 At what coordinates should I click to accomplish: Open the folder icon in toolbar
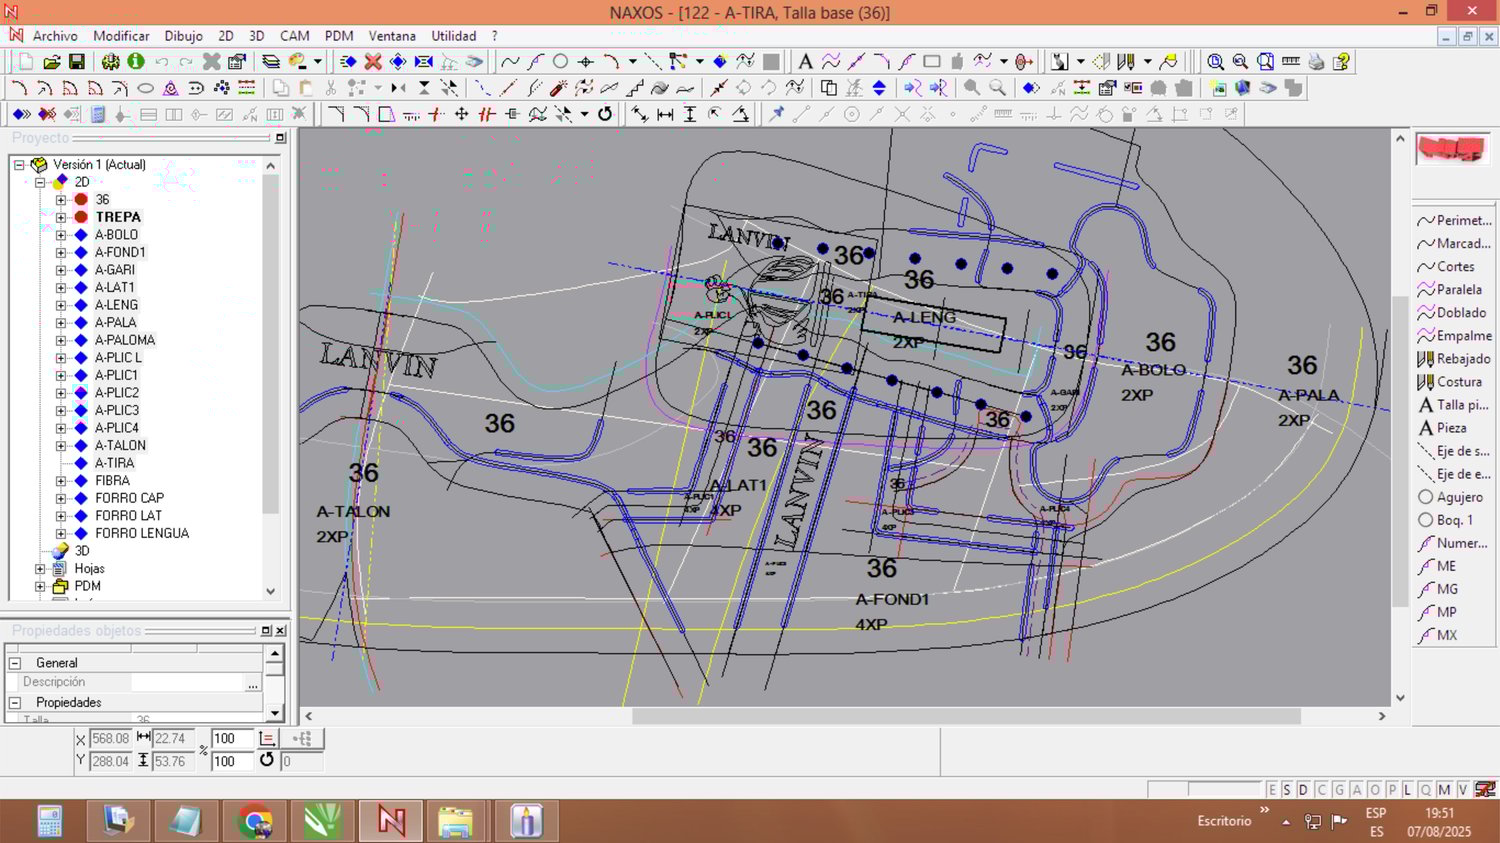(x=51, y=62)
